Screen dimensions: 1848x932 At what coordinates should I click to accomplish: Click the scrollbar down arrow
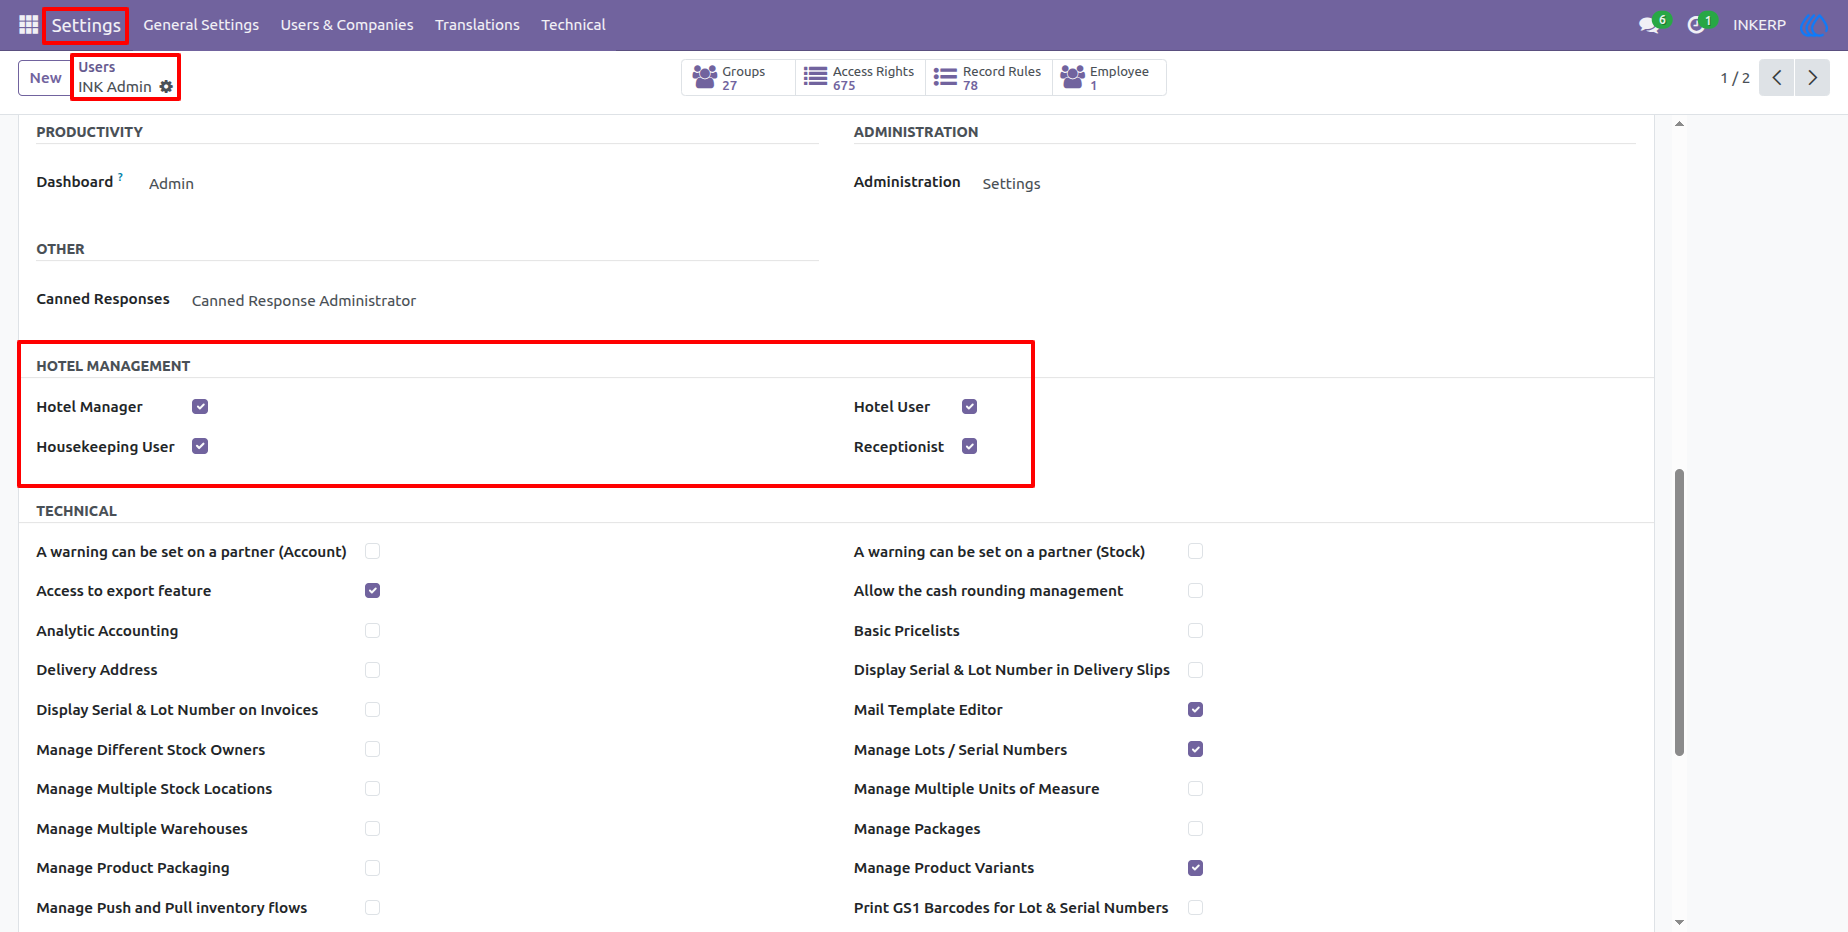(x=1679, y=922)
